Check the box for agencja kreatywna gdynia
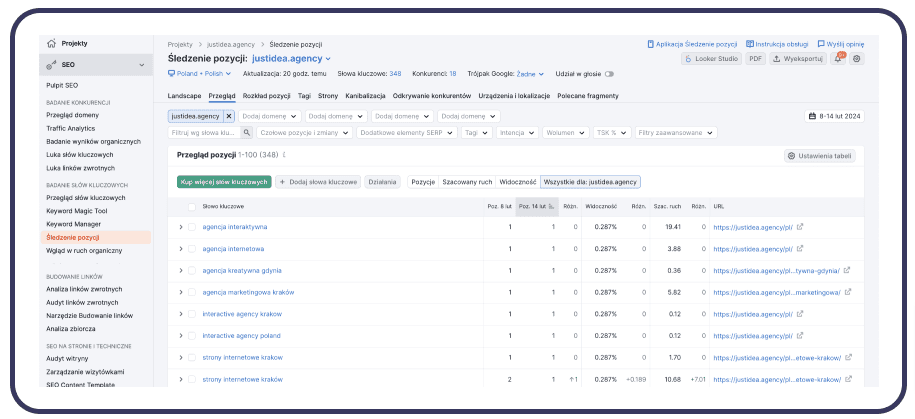 [192, 270]
